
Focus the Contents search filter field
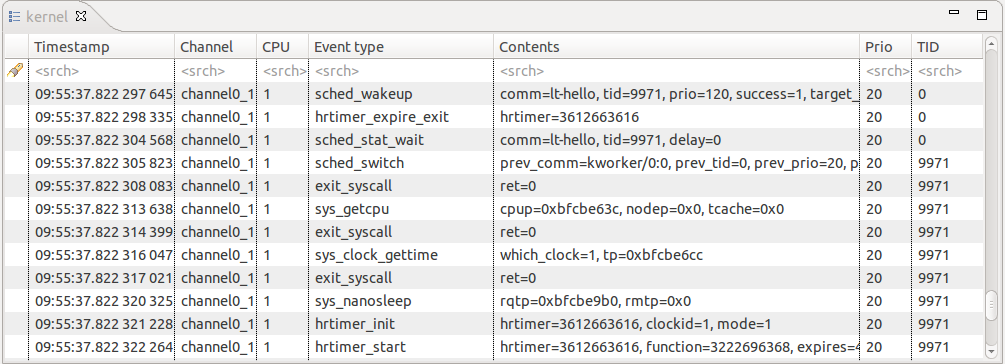(x=677, y=70)
